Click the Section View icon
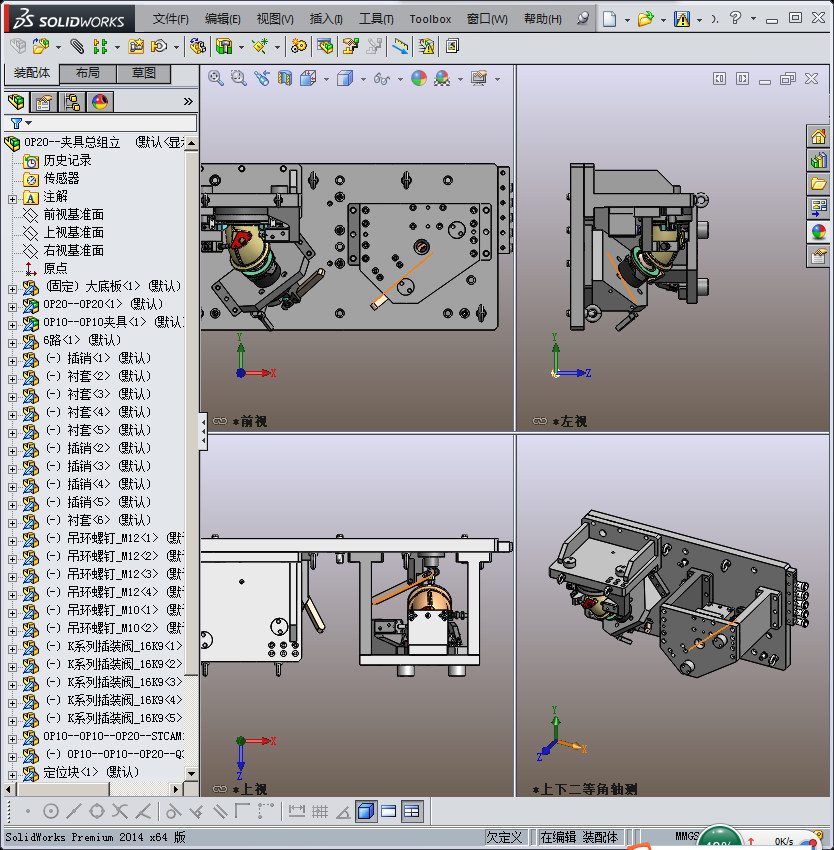Screen dimensions: 834x850 pyautogui.click(x=285, y=79)
